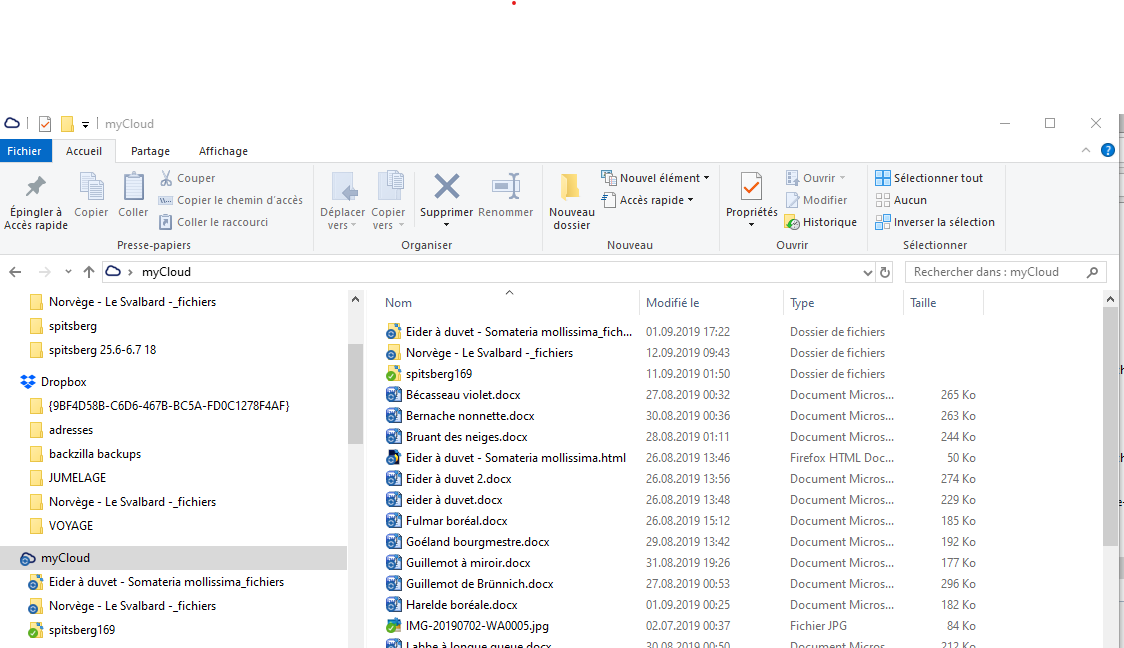The width and height of the screenshot is (1124, 648).
Task: Open Propriétés from the ribbon
Action: pyautogui.click(x=751, y=187)
